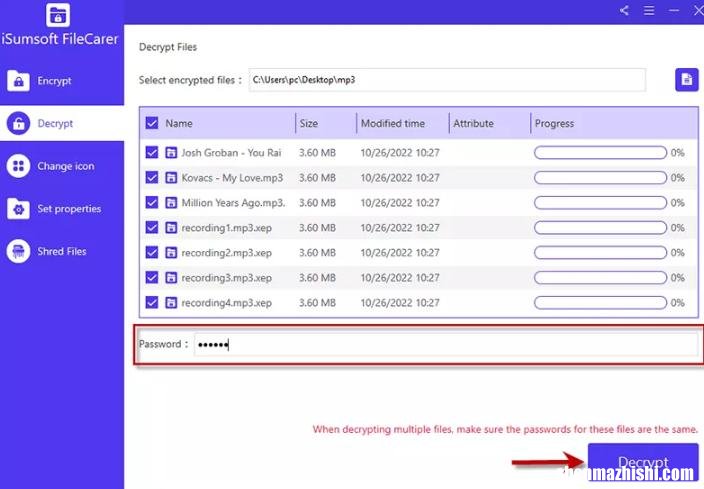
Task: Click the Set properties gear folder icon
Action: pos(18,209)
